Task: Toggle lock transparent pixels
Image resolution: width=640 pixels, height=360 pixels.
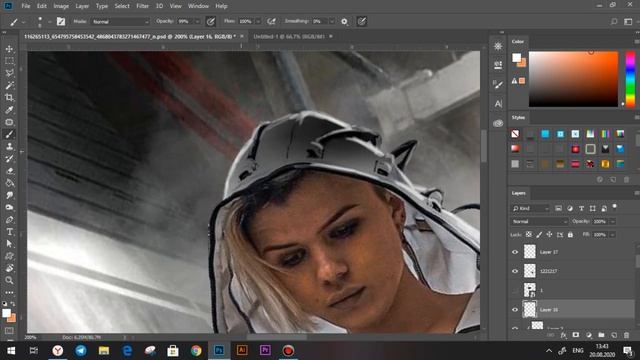Action: (x=529, y=235)
